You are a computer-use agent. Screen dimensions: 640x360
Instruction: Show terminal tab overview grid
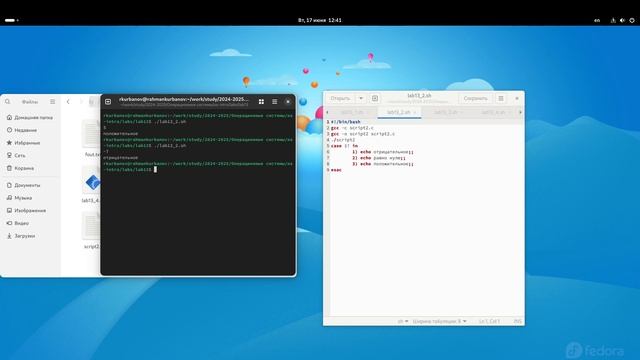click(261, 102)
